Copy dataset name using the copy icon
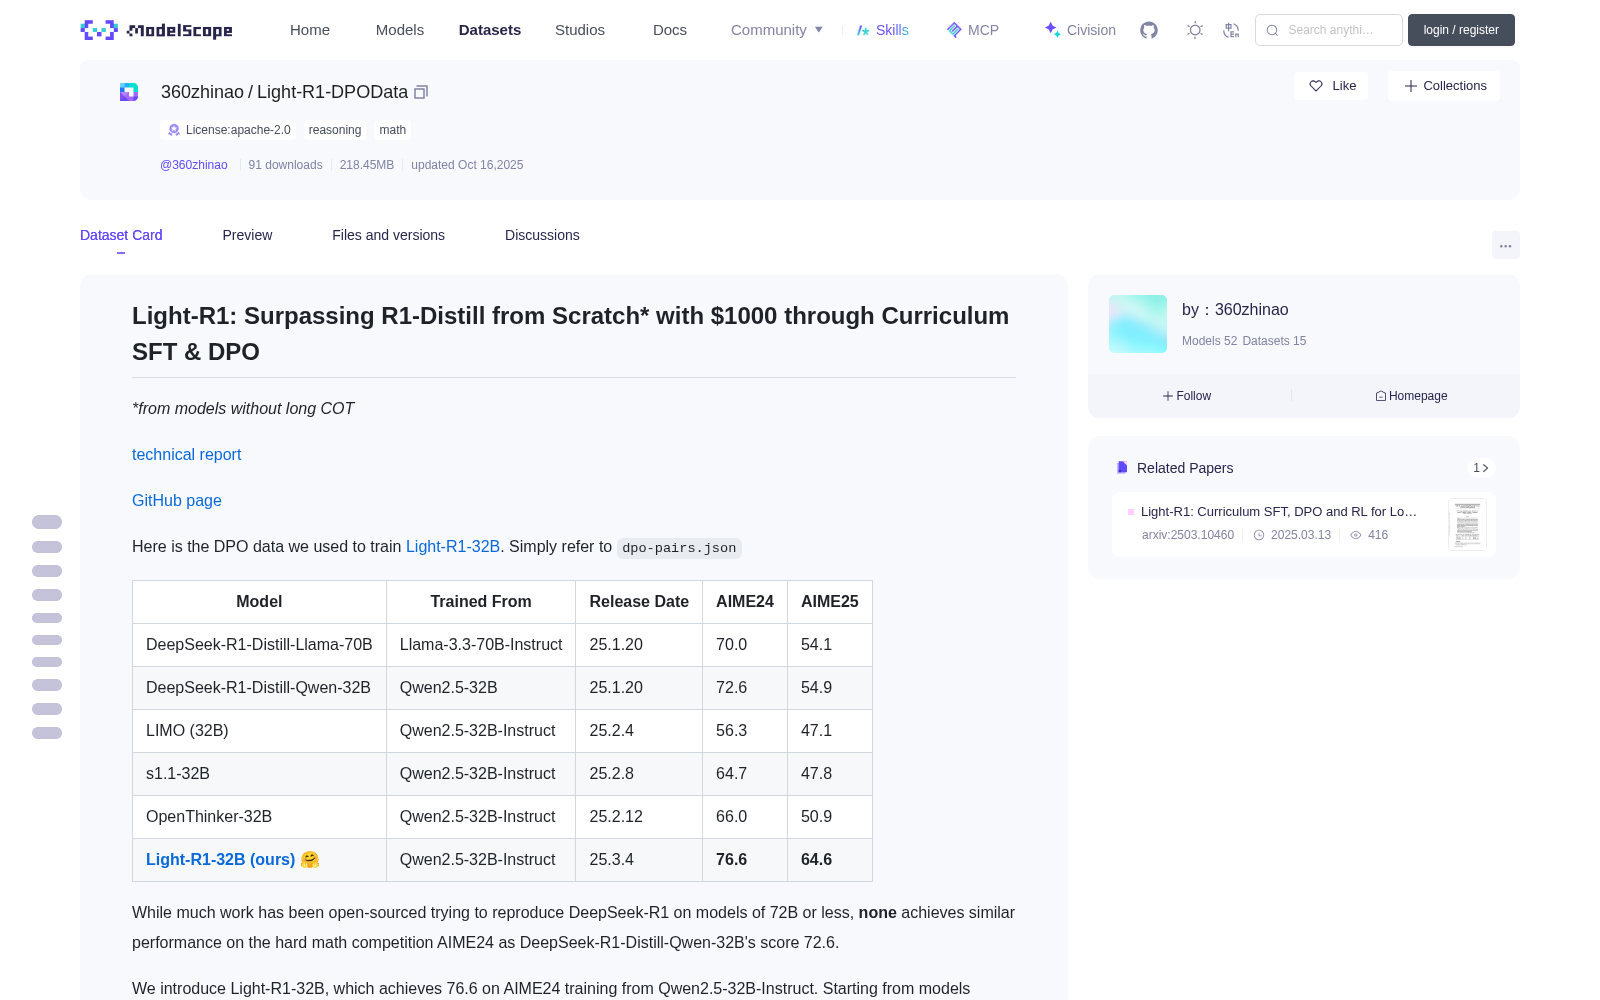 (421, 92)
